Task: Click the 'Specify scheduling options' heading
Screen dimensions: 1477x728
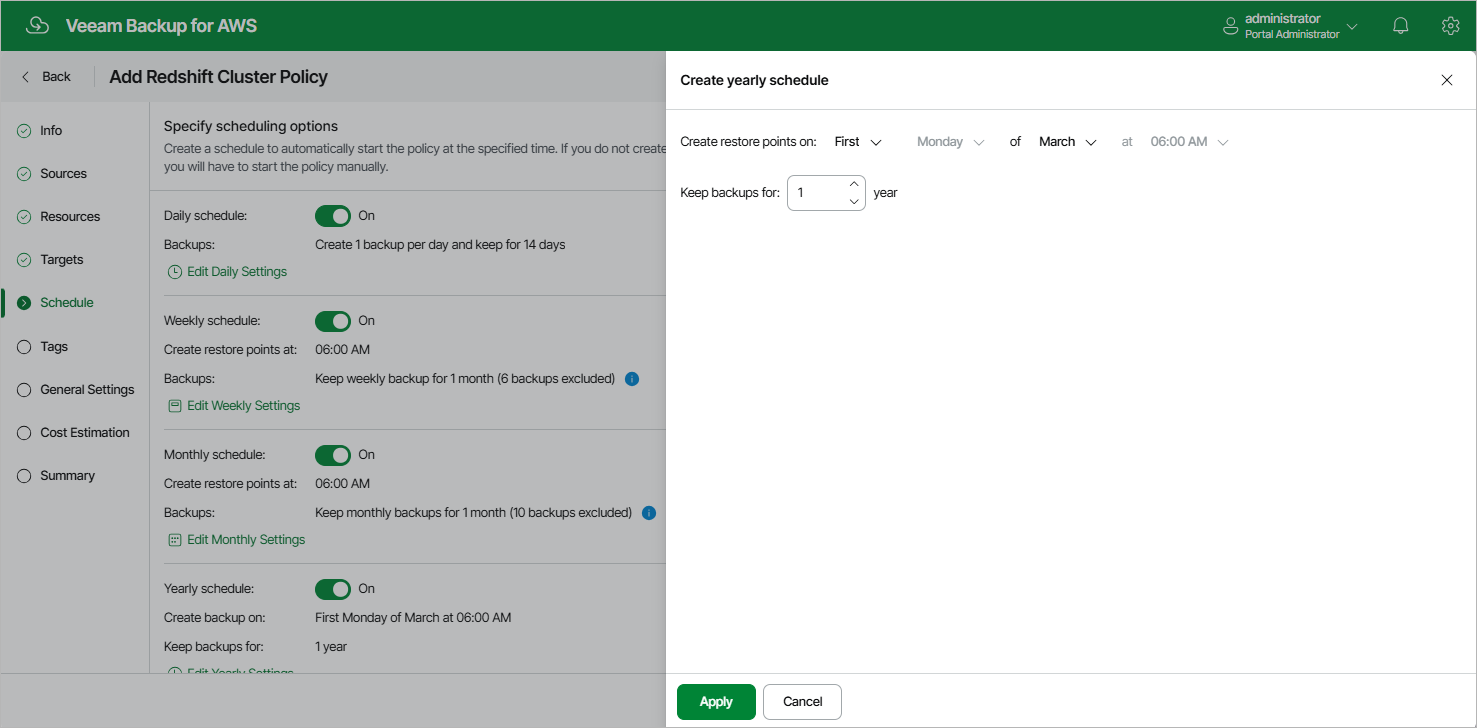Action: coord(251,127)
